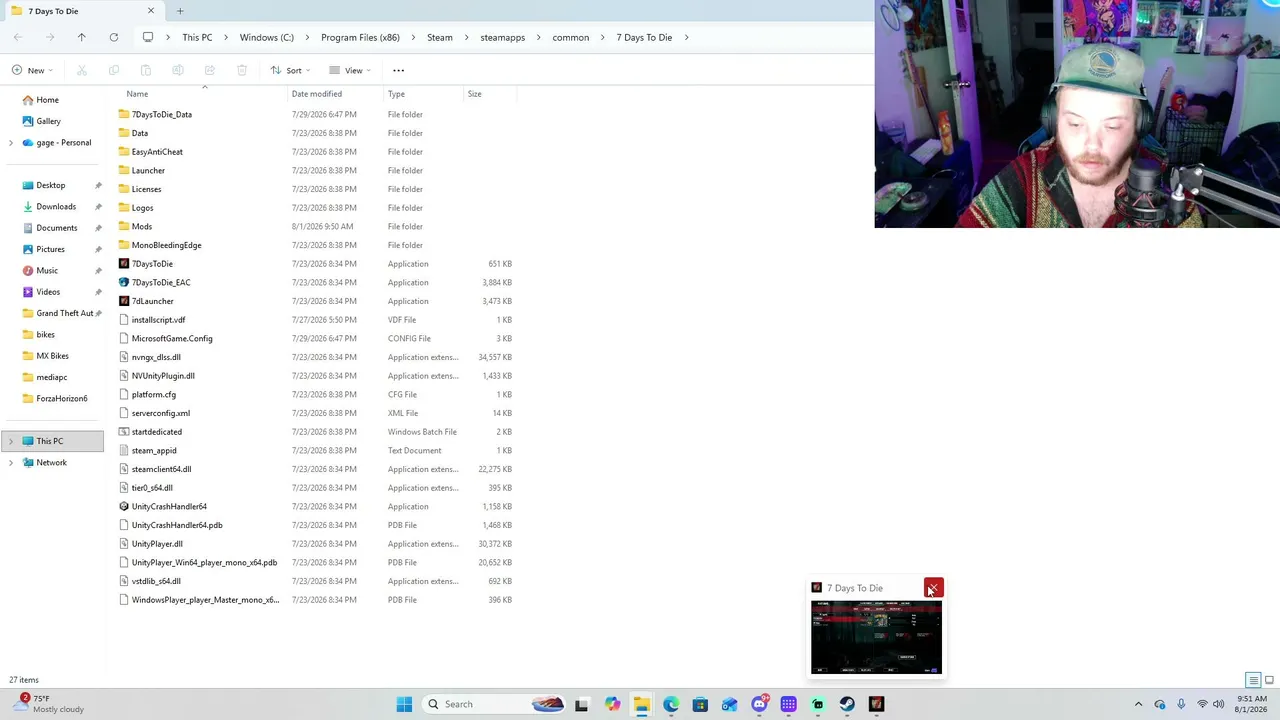Click the PC icon in the address bar
This screenshot has height=720, width=1280.
[x=148, y=37]
